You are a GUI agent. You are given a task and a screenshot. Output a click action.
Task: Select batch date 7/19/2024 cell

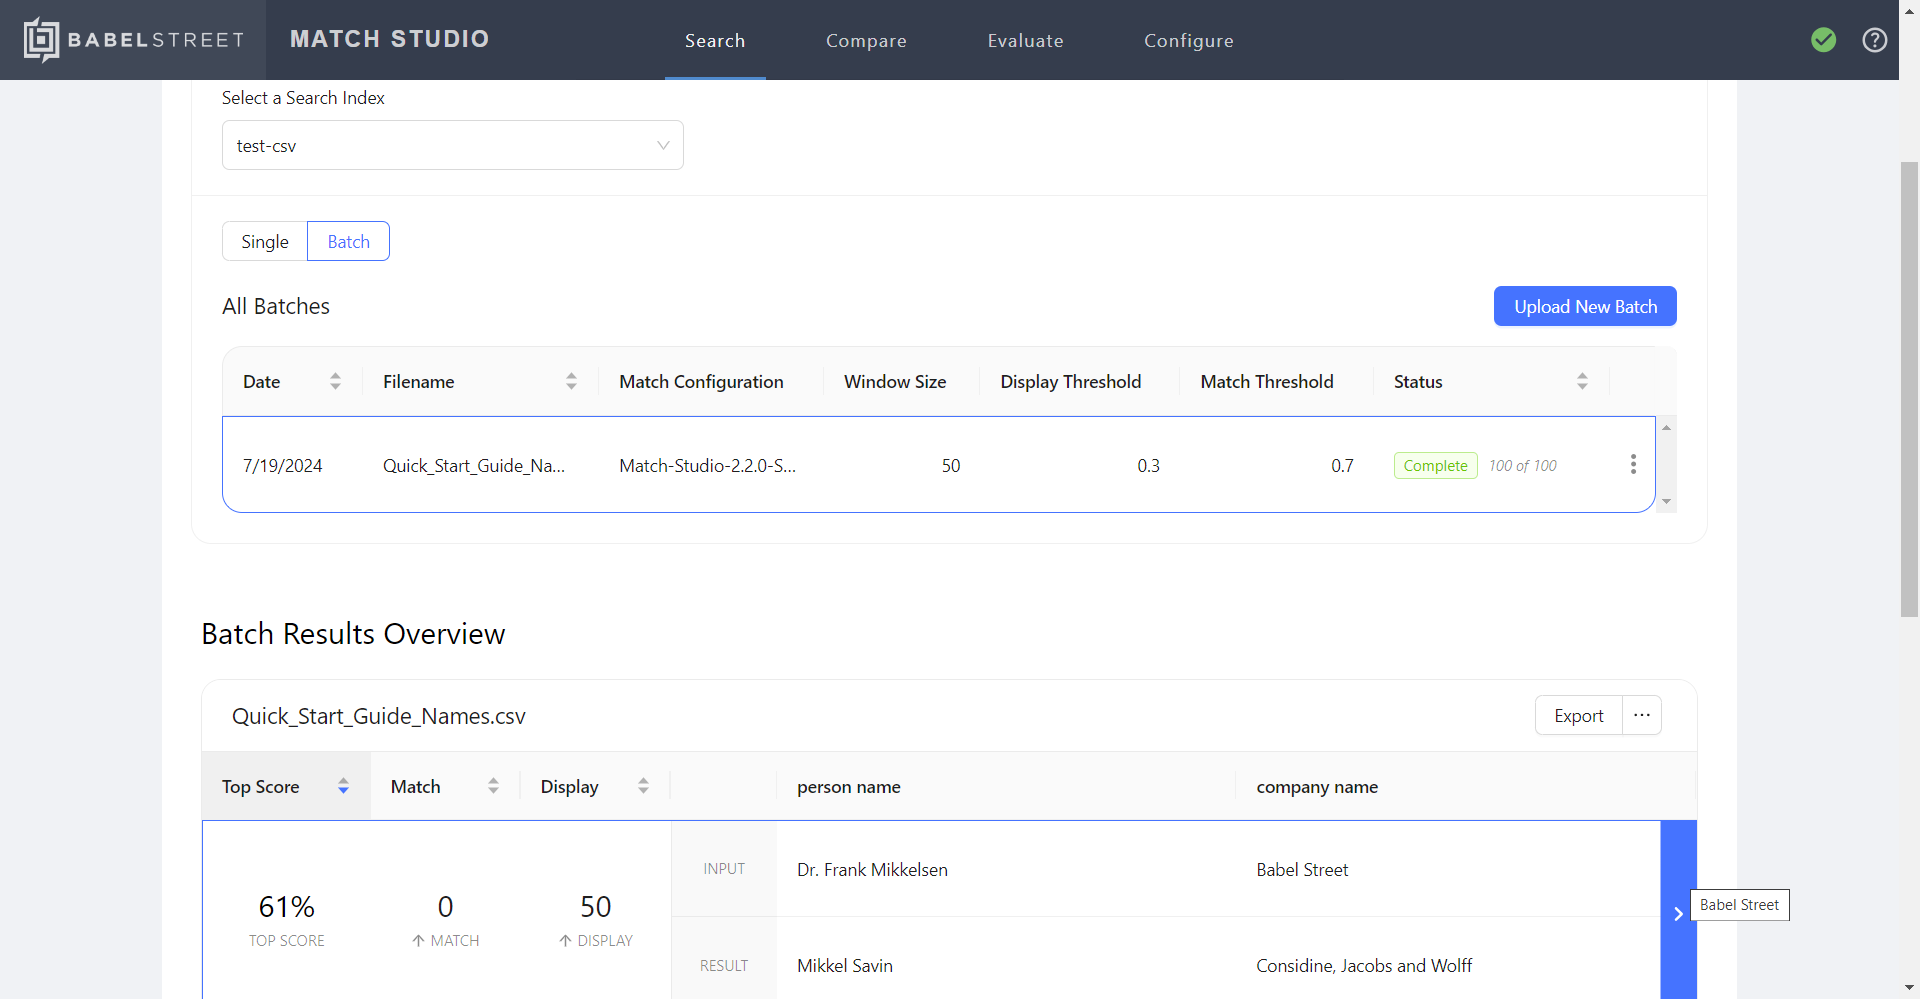point(283,465)
